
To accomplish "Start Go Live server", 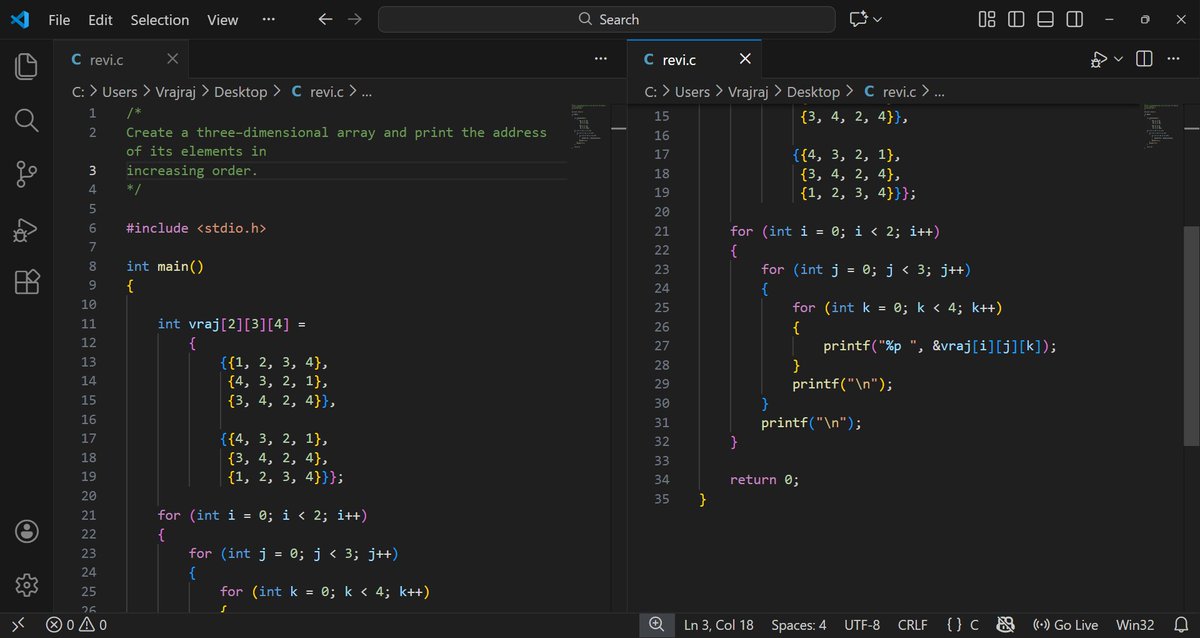I will tap(1065, 625).
